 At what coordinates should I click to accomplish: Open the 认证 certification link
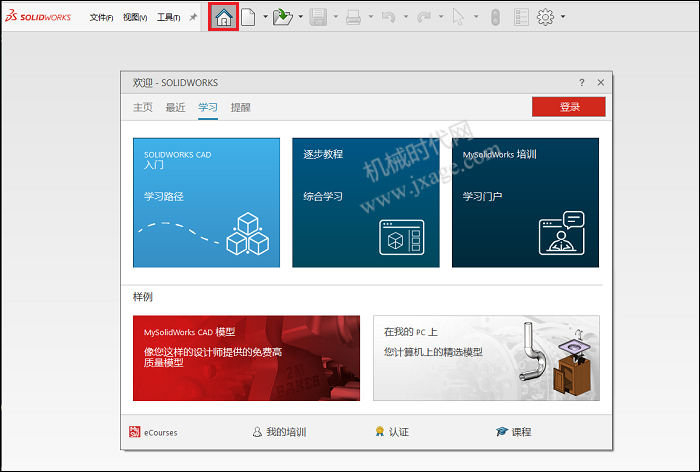[392, 432]
